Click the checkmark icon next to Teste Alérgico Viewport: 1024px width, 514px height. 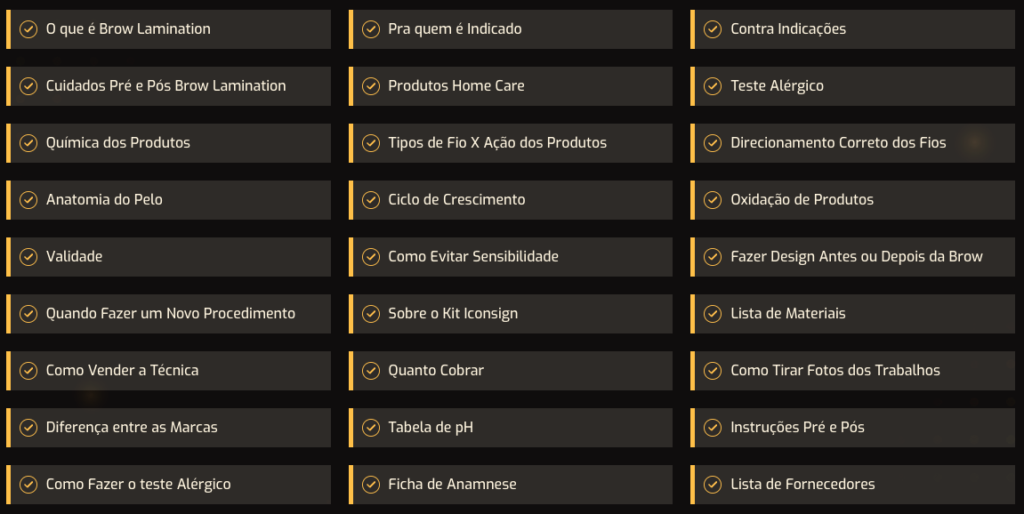712,86
